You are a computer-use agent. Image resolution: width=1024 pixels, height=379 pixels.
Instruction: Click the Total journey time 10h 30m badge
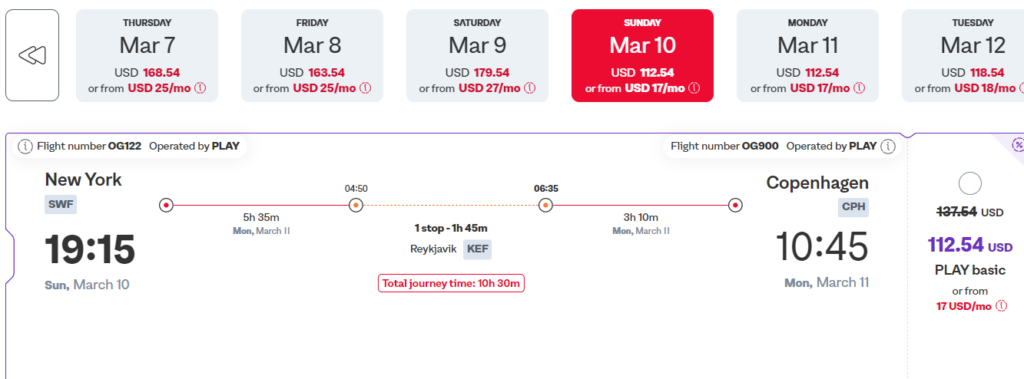(x=451, y=284)
